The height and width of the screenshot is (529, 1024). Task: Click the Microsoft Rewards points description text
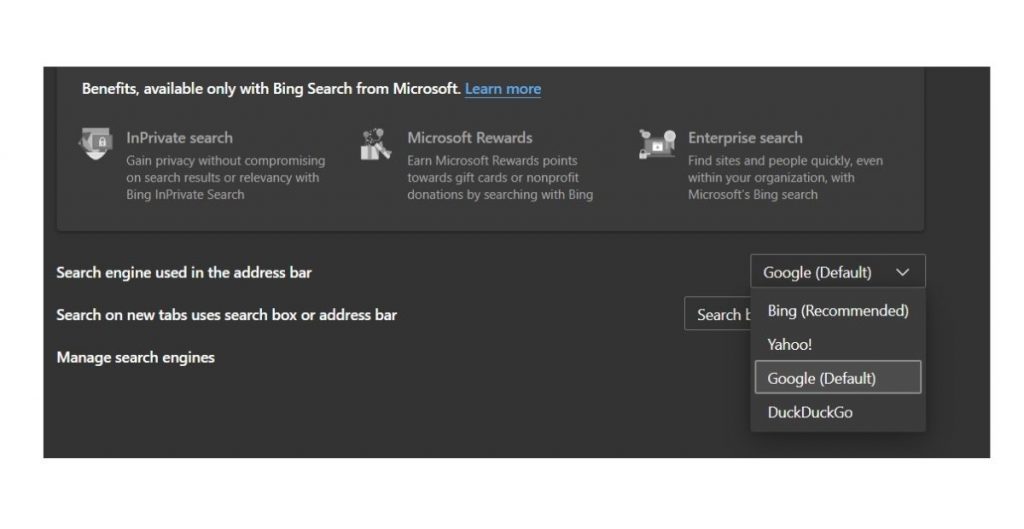[x=499, y=178]
